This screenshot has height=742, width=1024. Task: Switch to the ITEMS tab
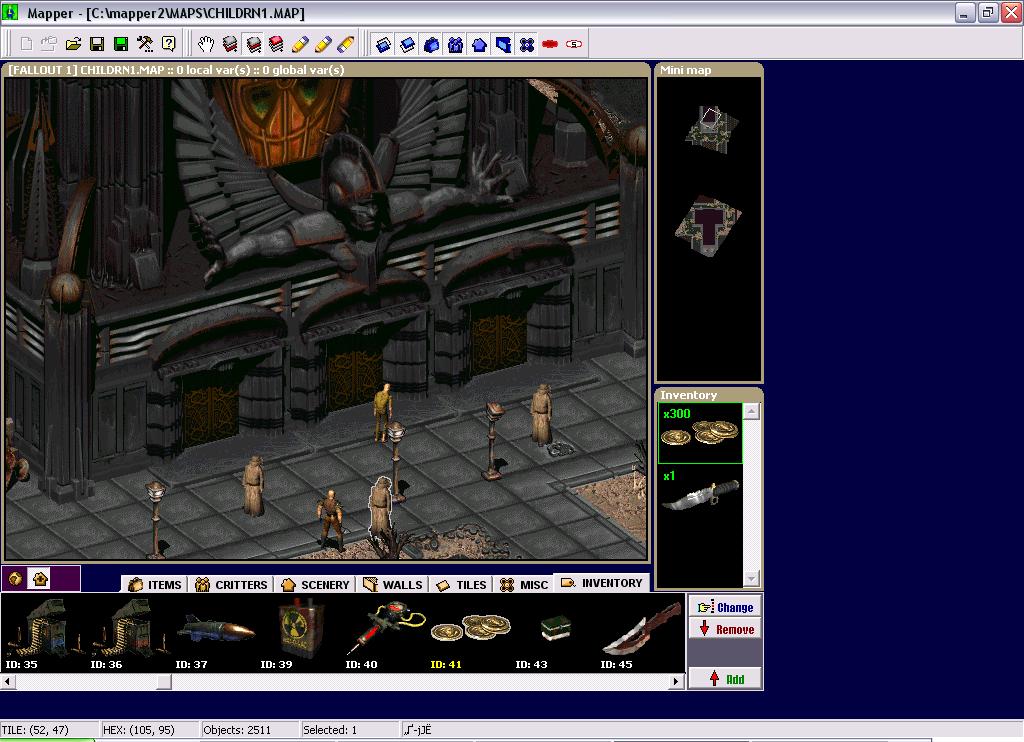point(155,585)
